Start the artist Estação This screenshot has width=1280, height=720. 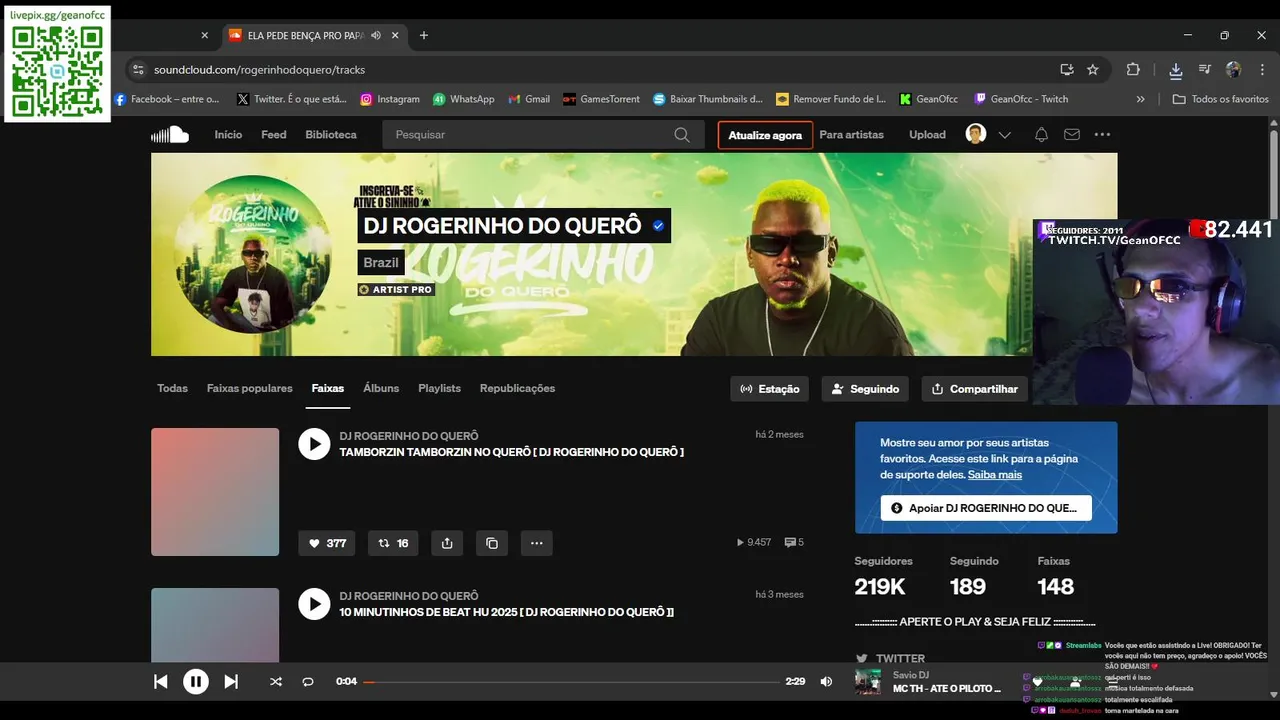tap(770, 389)
